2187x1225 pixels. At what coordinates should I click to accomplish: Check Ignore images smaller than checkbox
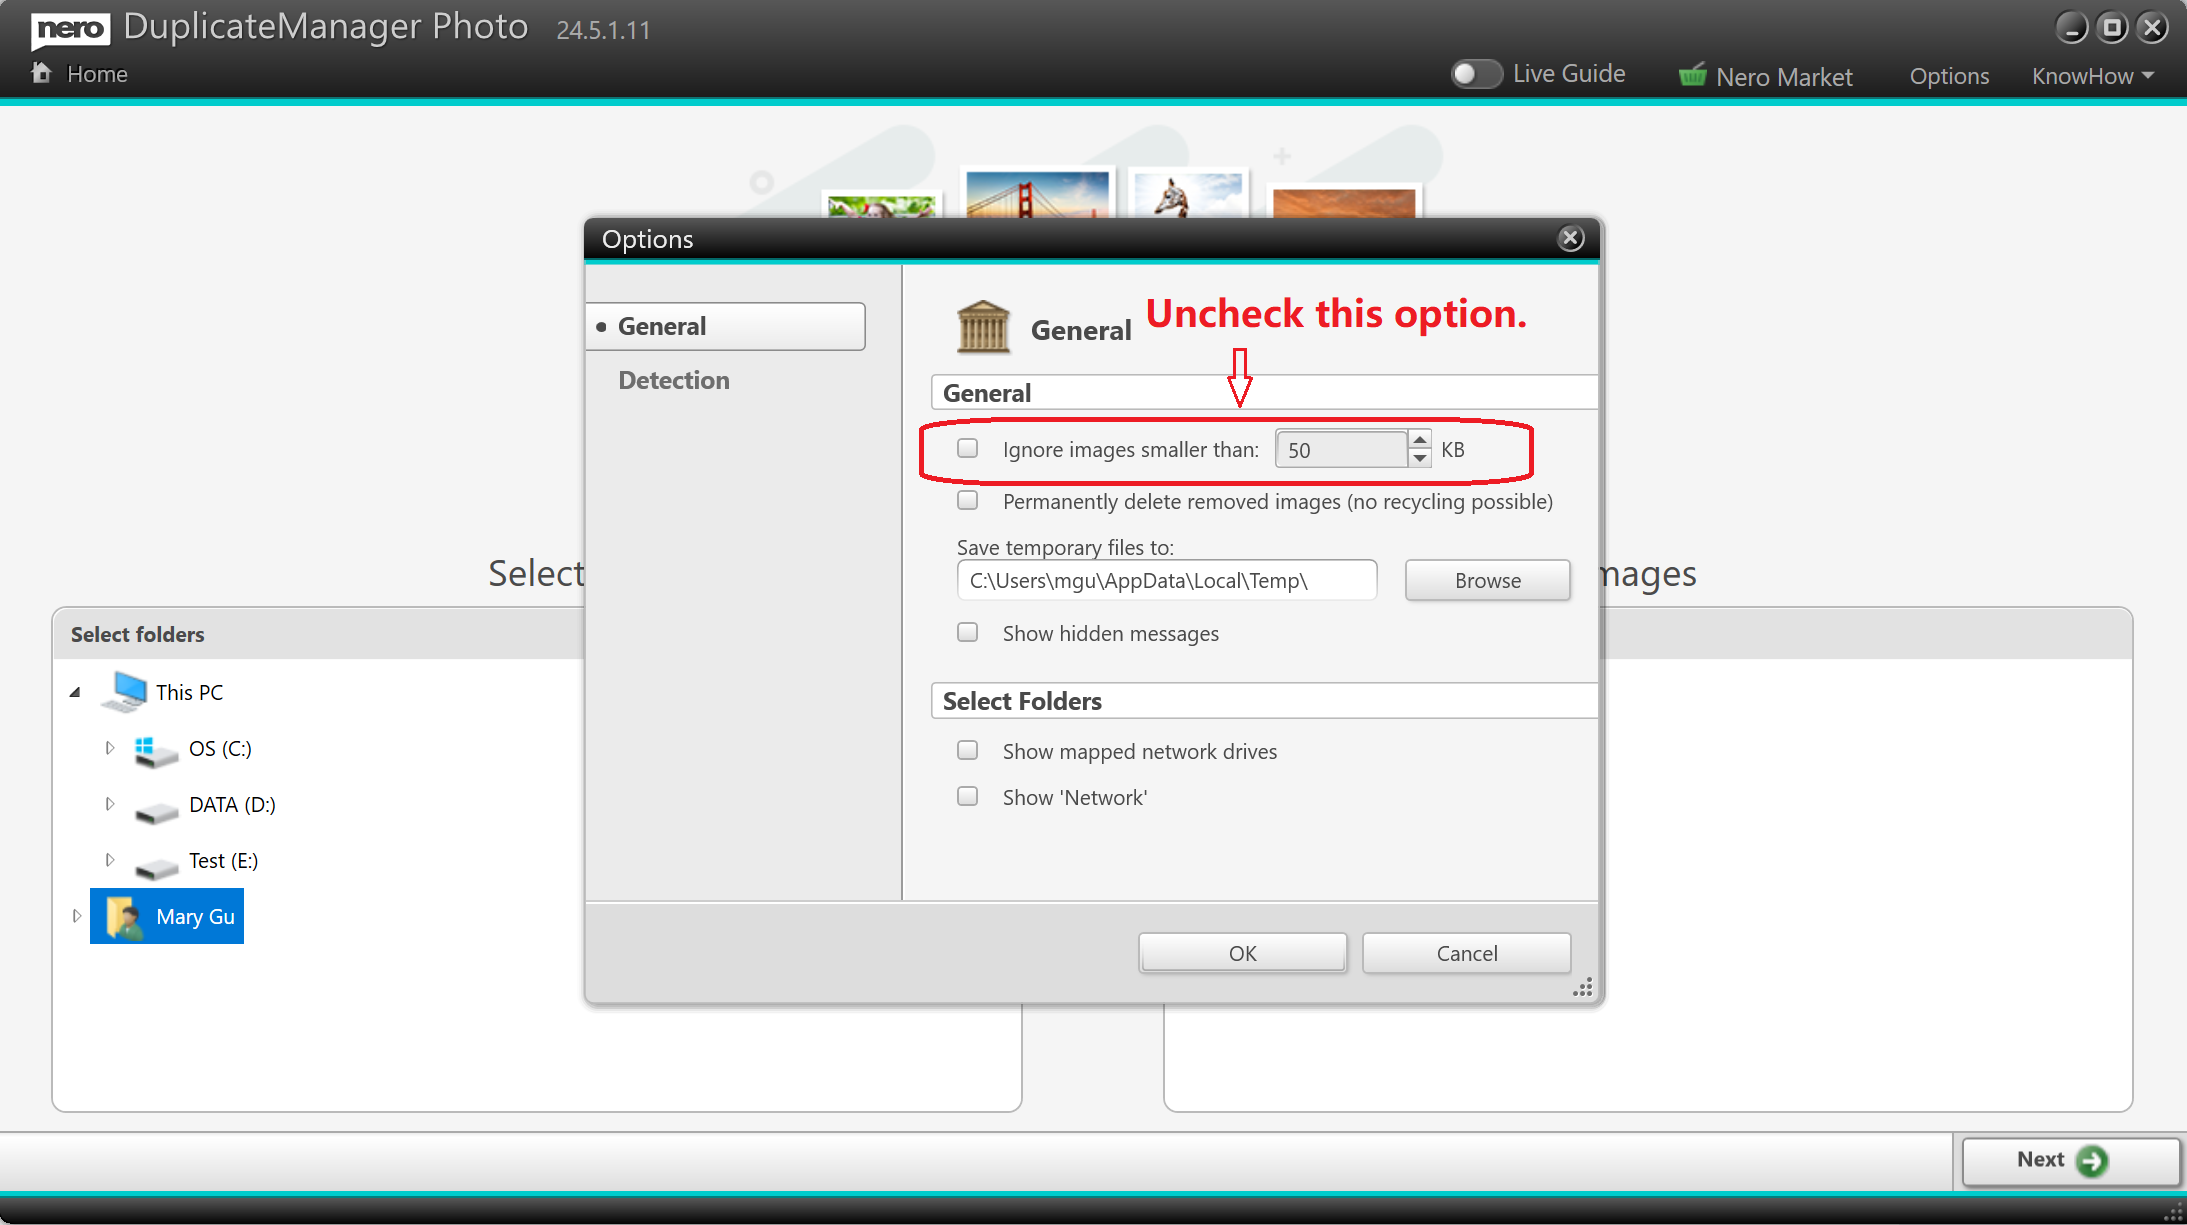pos(967,448)
